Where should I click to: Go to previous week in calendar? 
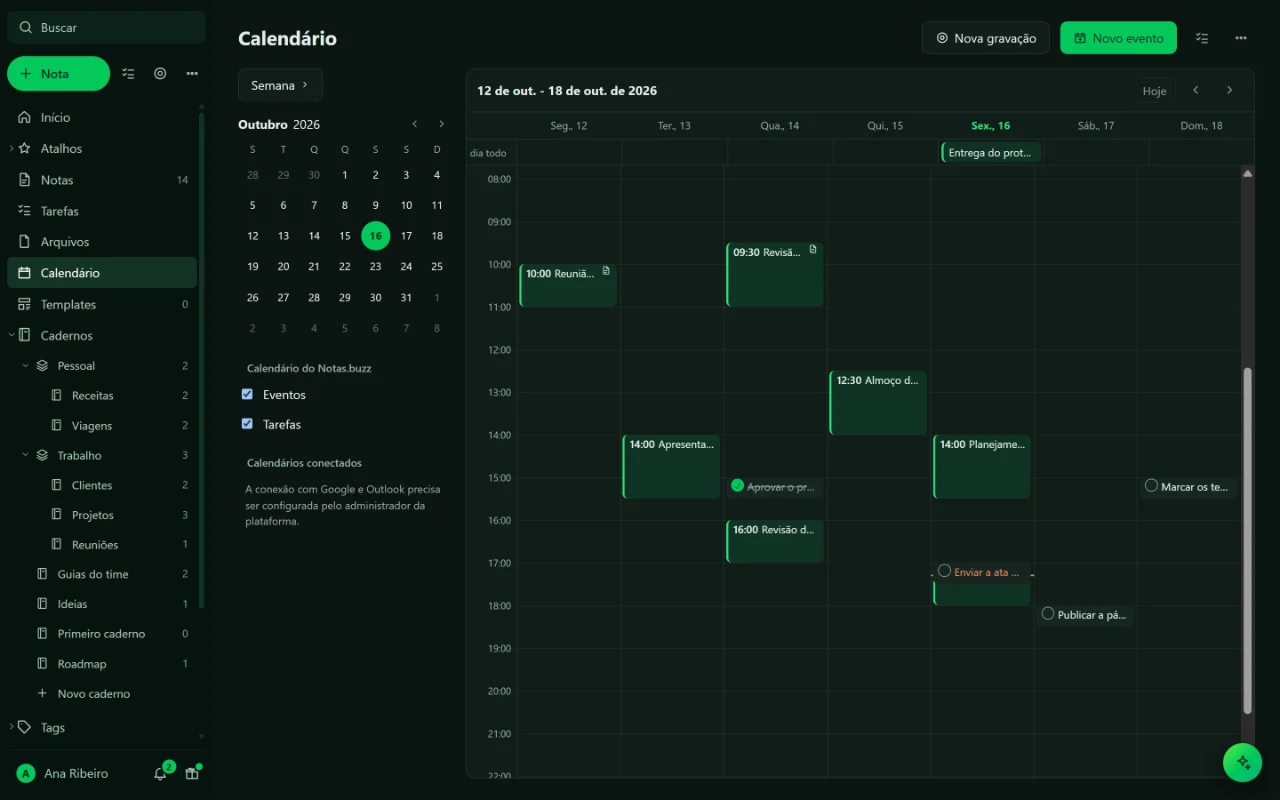[x=1196, y=90]
